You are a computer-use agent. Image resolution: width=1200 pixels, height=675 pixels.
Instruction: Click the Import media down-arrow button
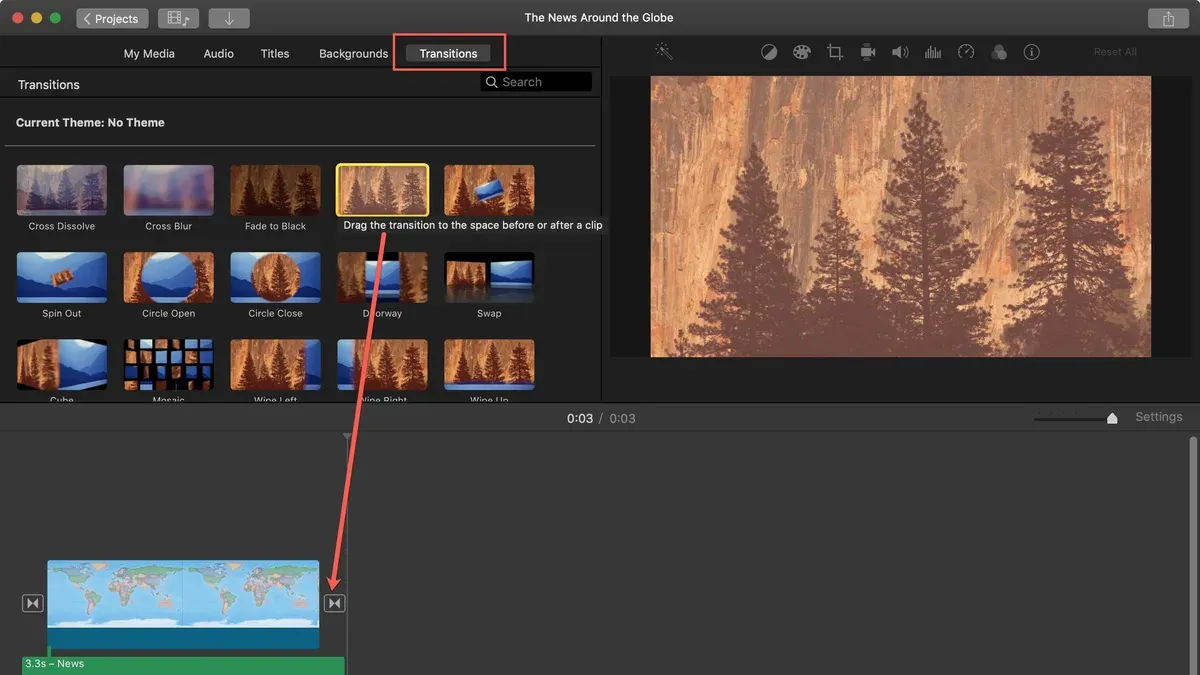click(x=229, y=18)
